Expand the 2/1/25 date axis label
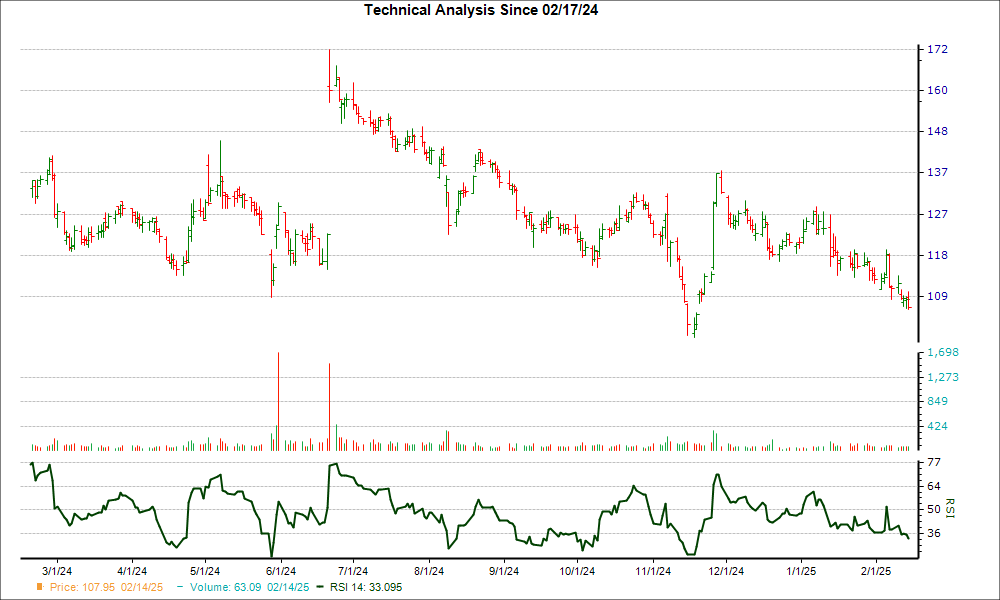The image size is (1000, 600). (x=875, y=568)
